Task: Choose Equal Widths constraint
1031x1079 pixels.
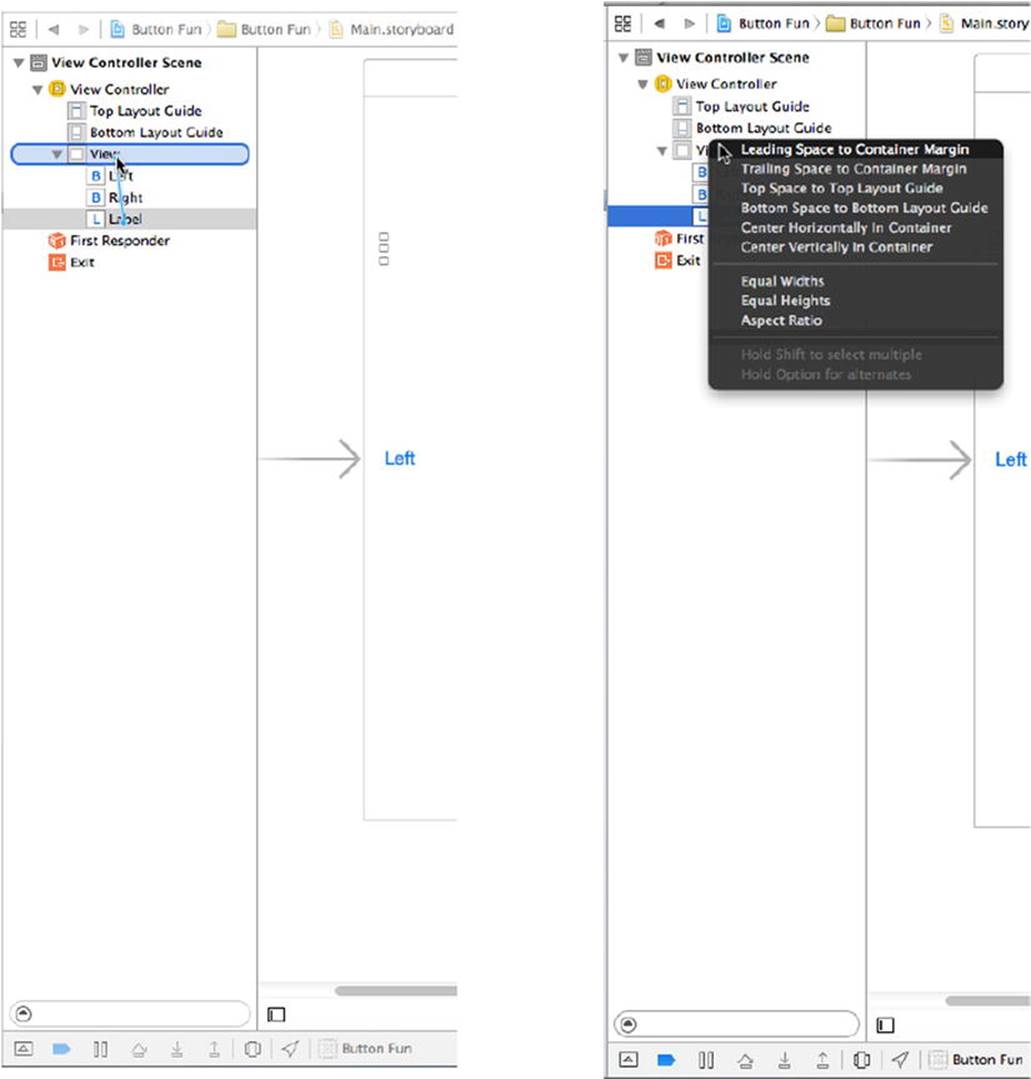Action: point(855,281)
